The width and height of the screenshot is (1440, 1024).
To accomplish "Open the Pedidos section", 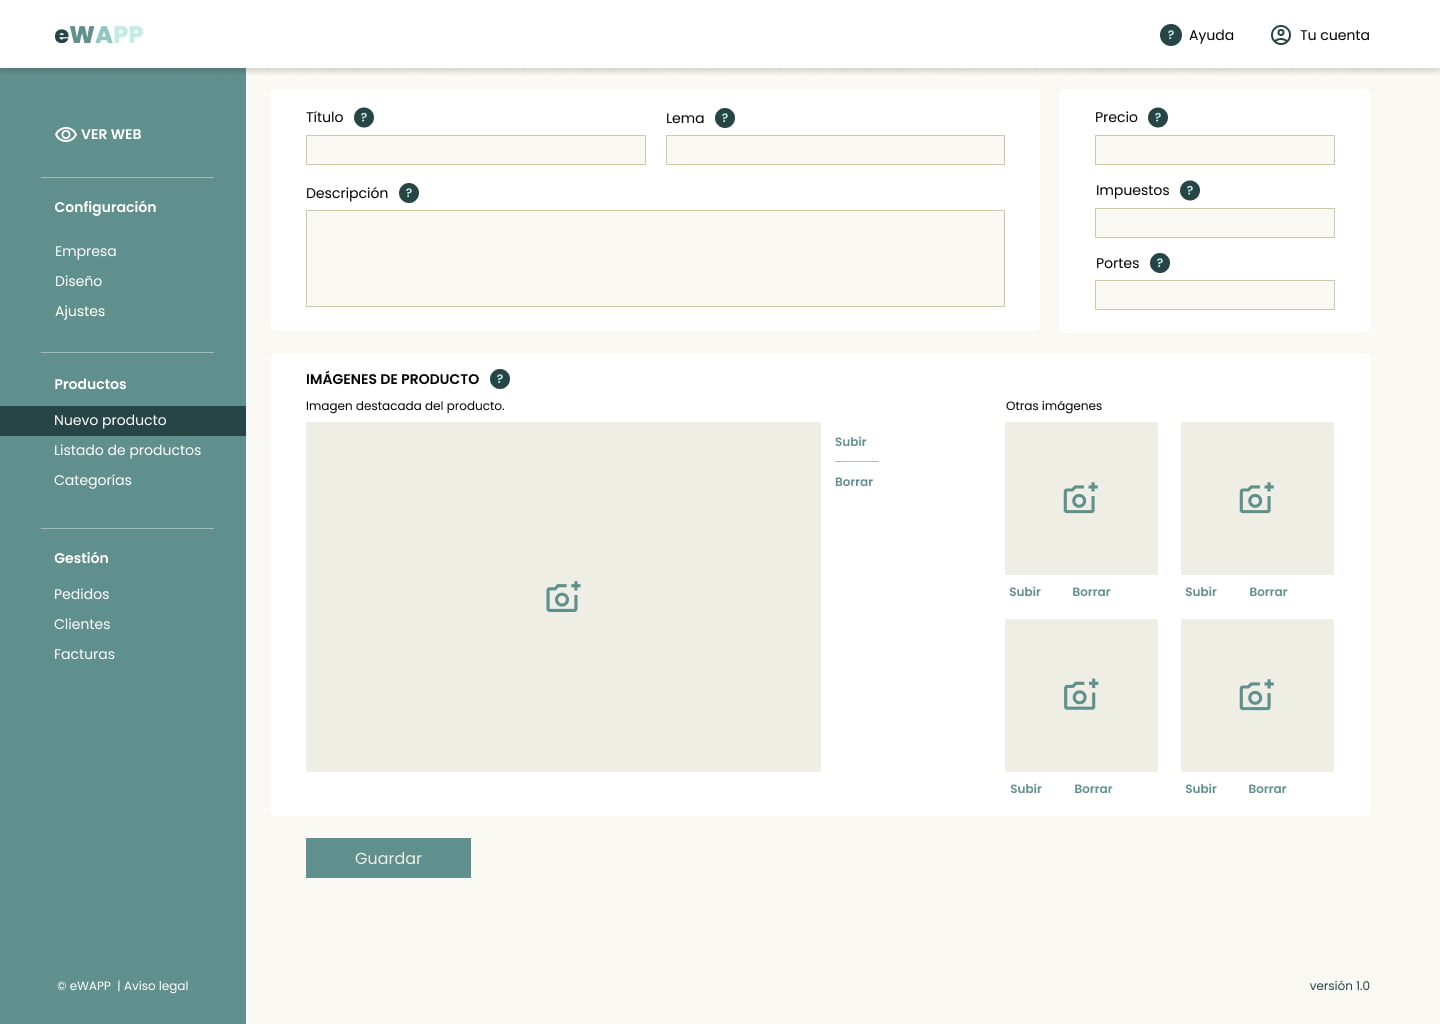I will tap(82, 594).
